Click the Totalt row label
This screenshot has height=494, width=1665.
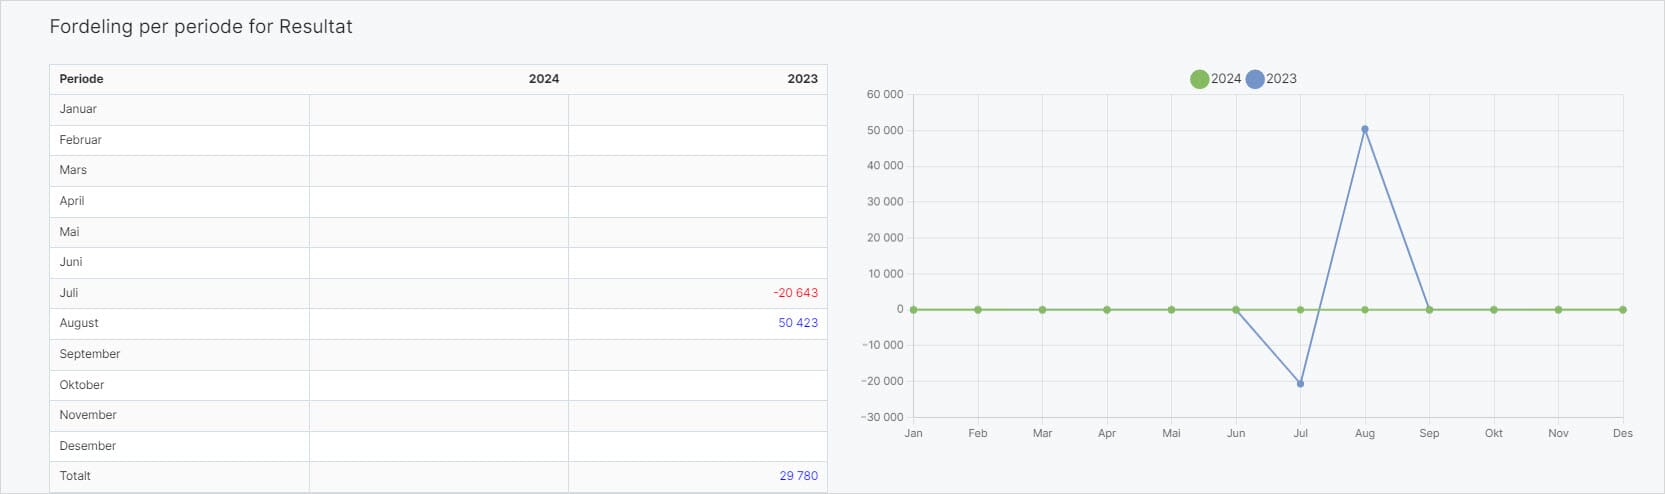pos(75,476)
